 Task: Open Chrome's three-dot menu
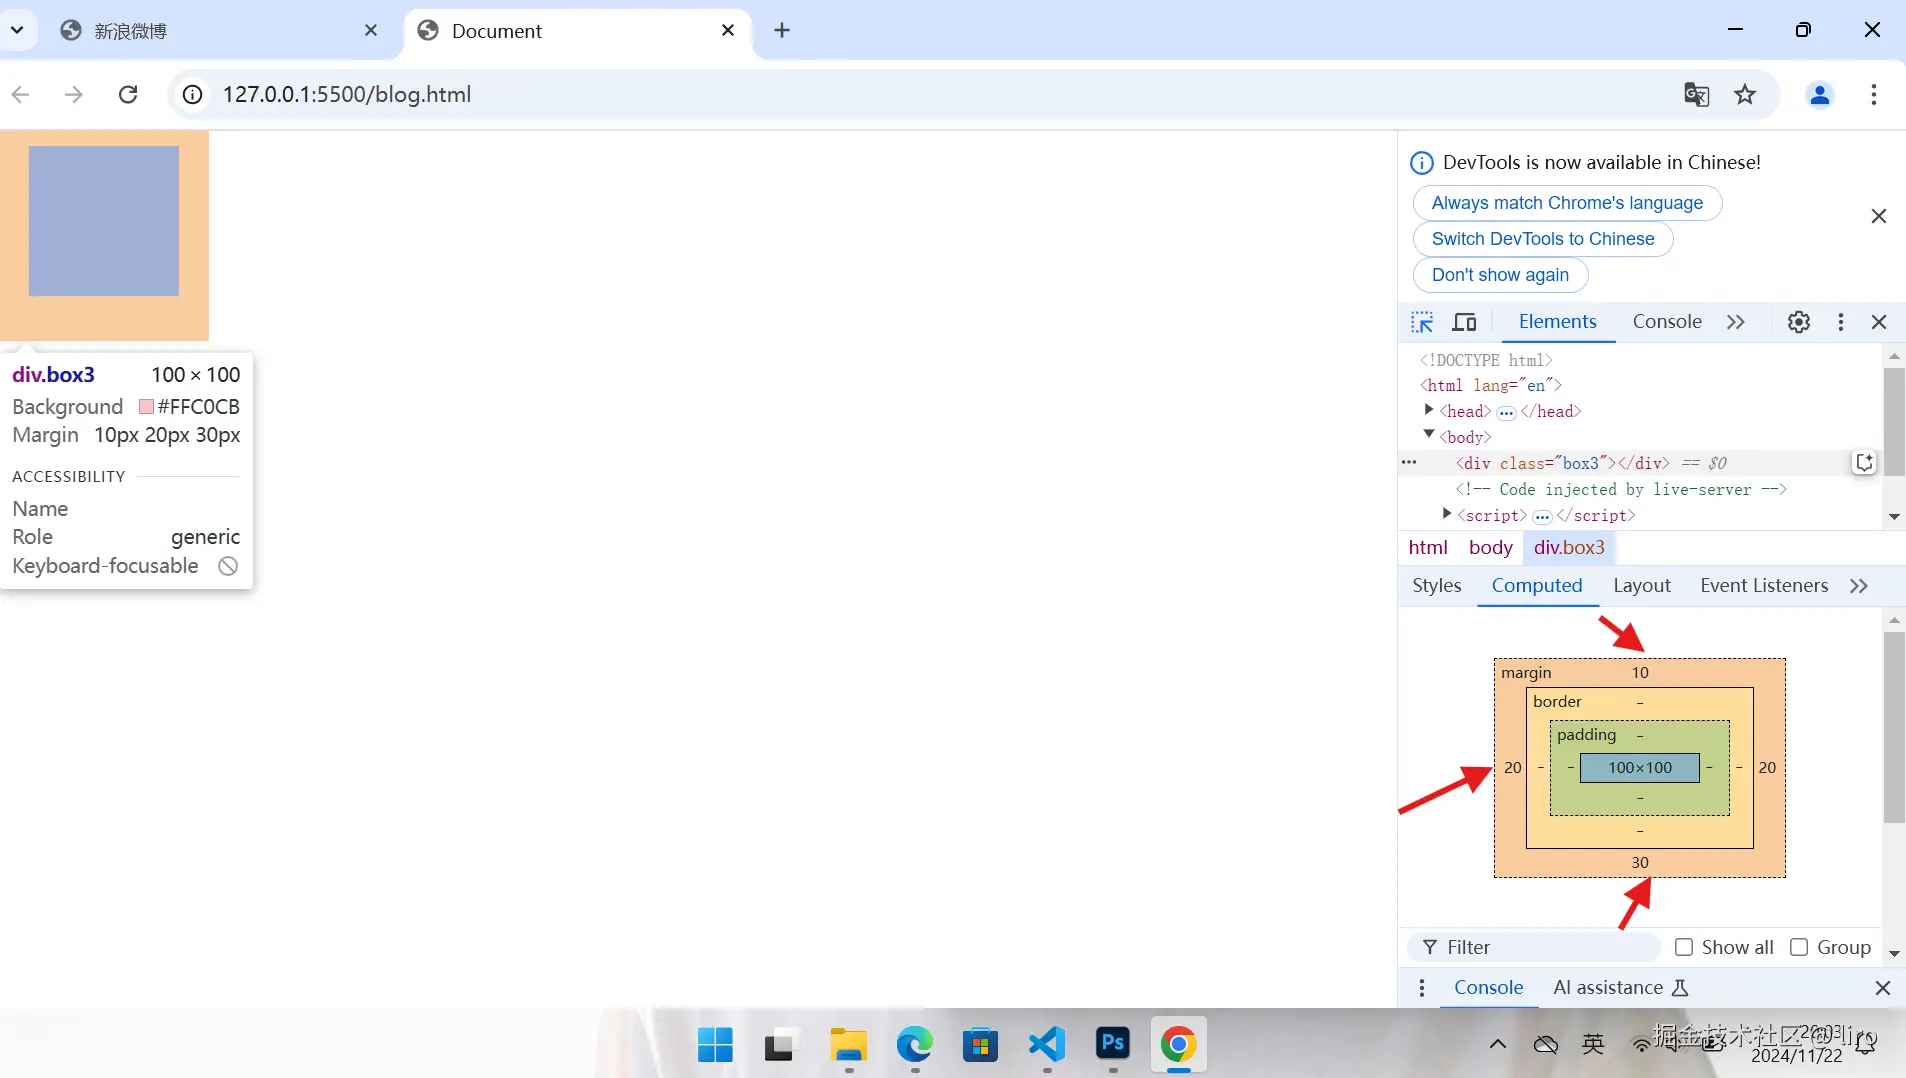point(1874,94)
